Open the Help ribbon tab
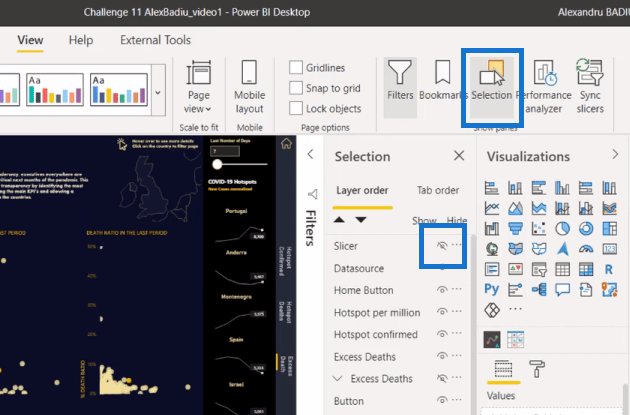The image size is (630, 415). point(81,40)
